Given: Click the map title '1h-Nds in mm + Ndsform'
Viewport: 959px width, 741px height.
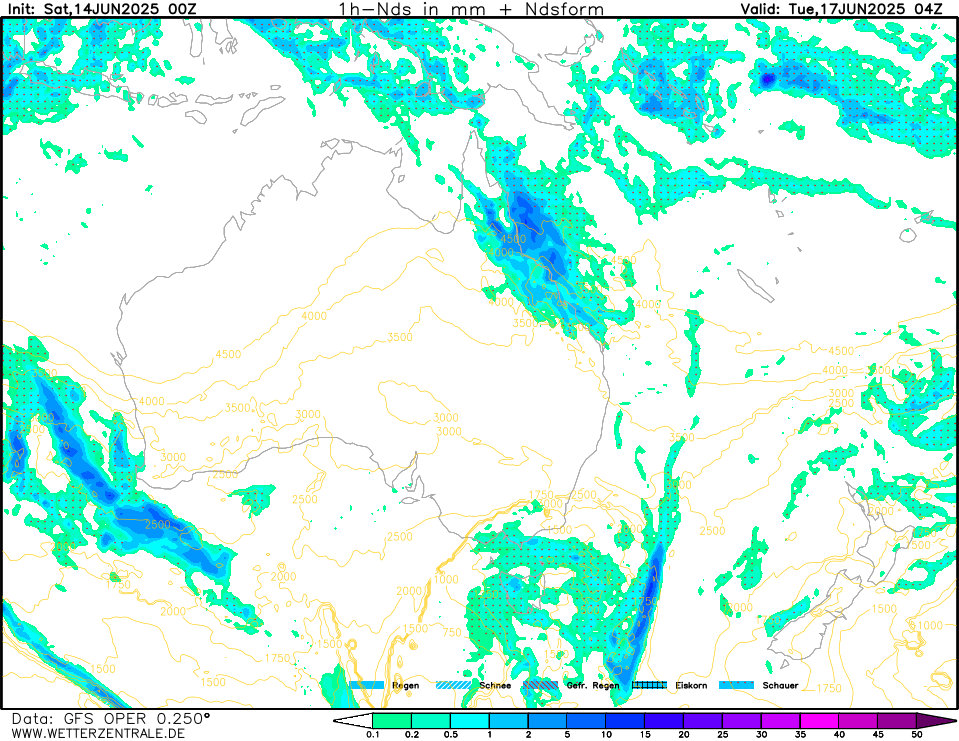Looking at the screenshot, I should [x=471, y=9].
